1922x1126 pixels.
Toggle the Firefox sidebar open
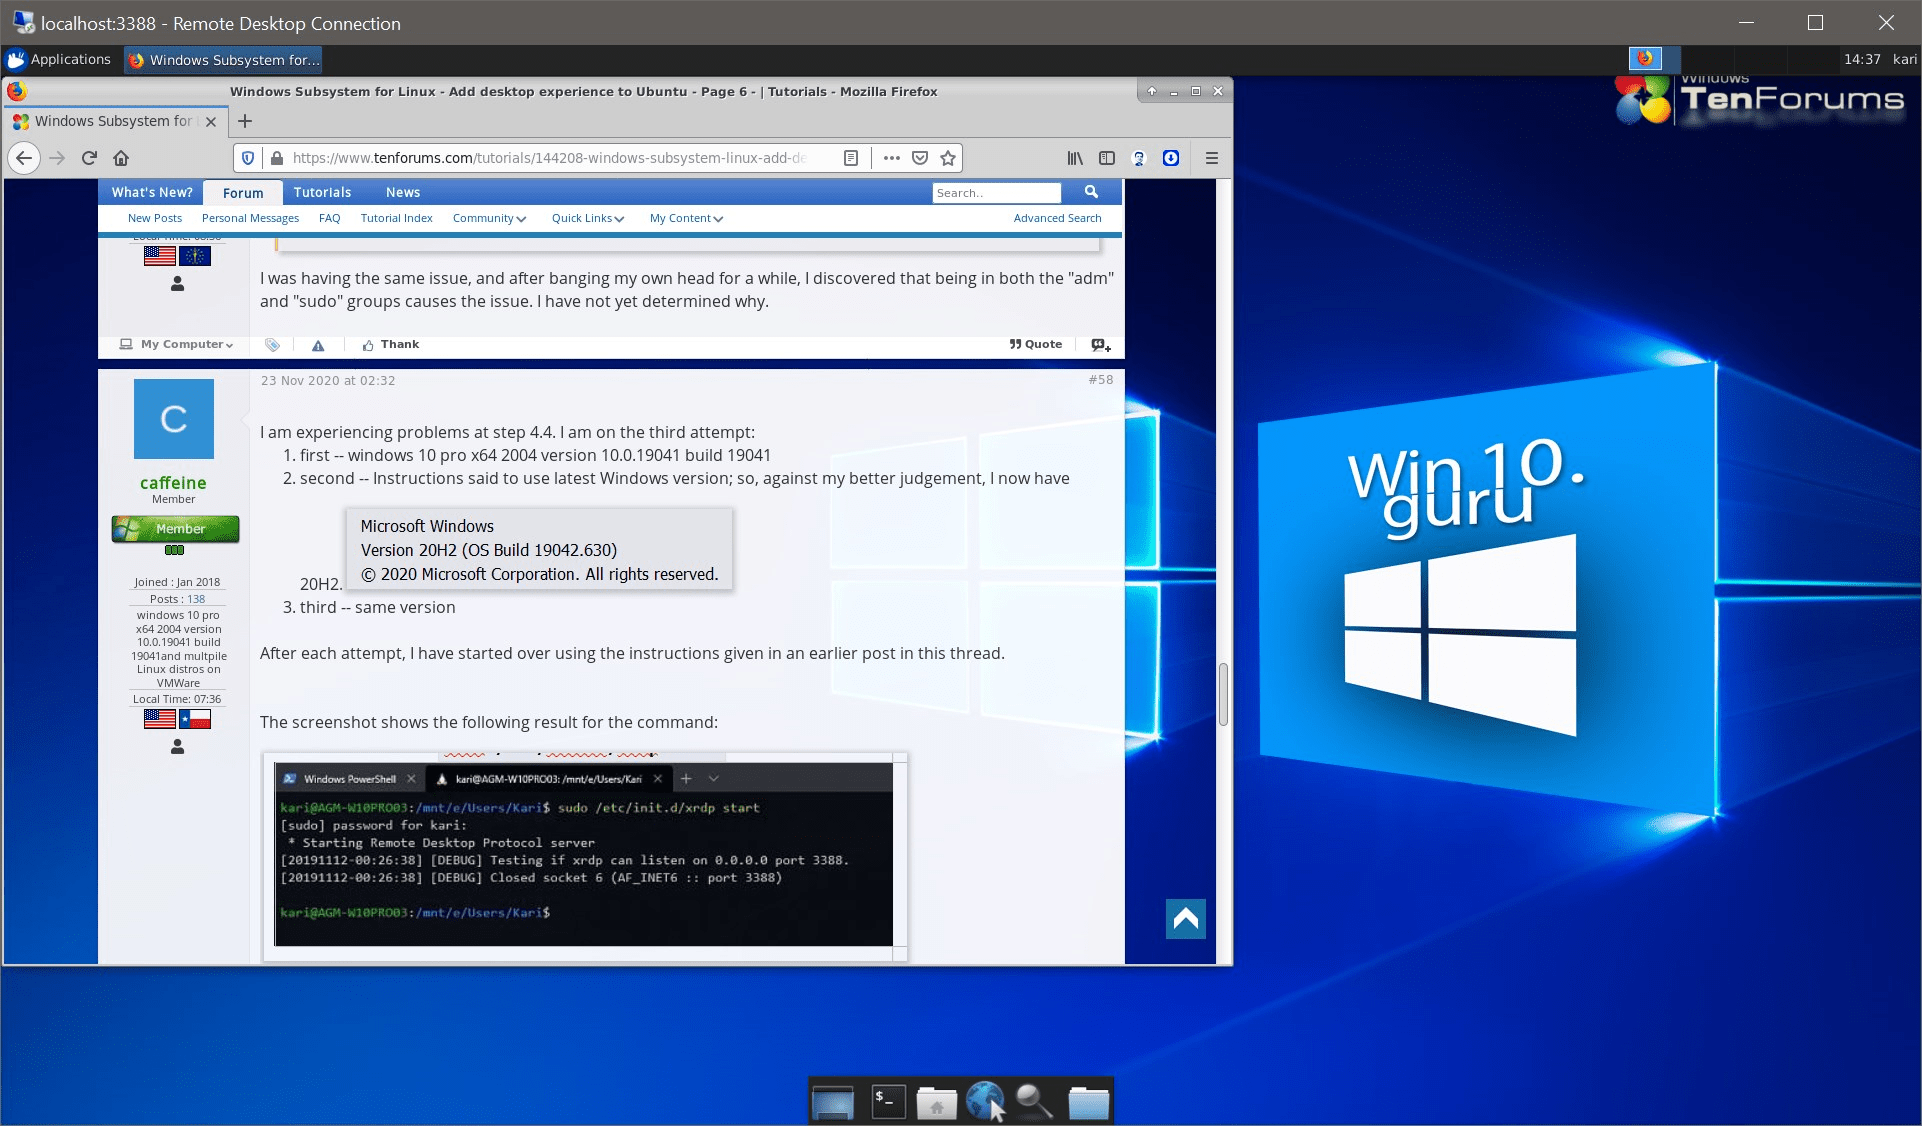[x=1107, y=158]
